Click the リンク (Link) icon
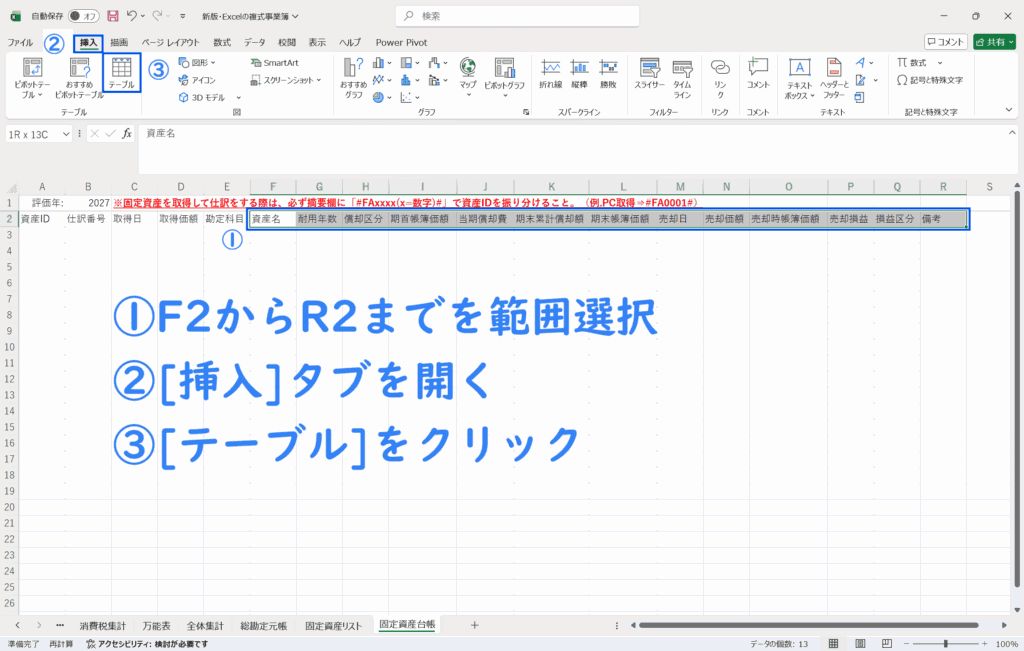Viewport: 1024px width, 651px height. pos(719,74)
